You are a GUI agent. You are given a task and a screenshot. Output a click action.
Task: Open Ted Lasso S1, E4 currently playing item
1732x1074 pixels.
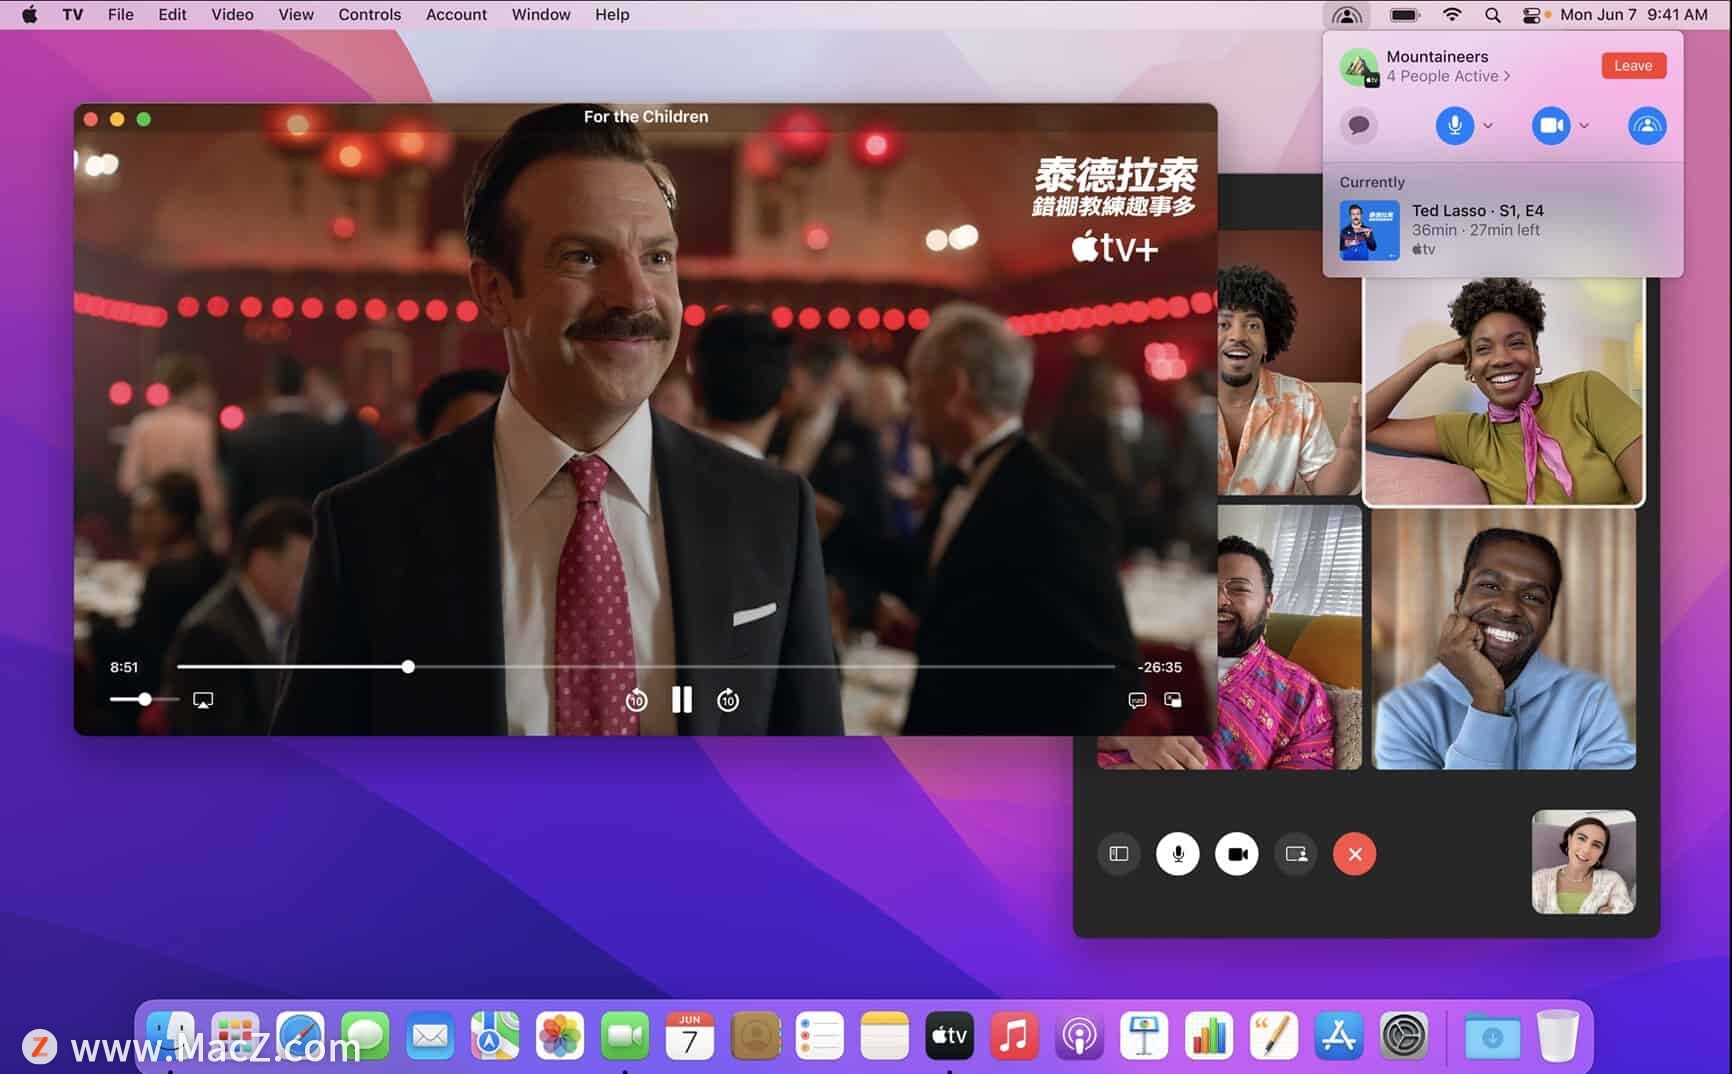(1503, 229)
